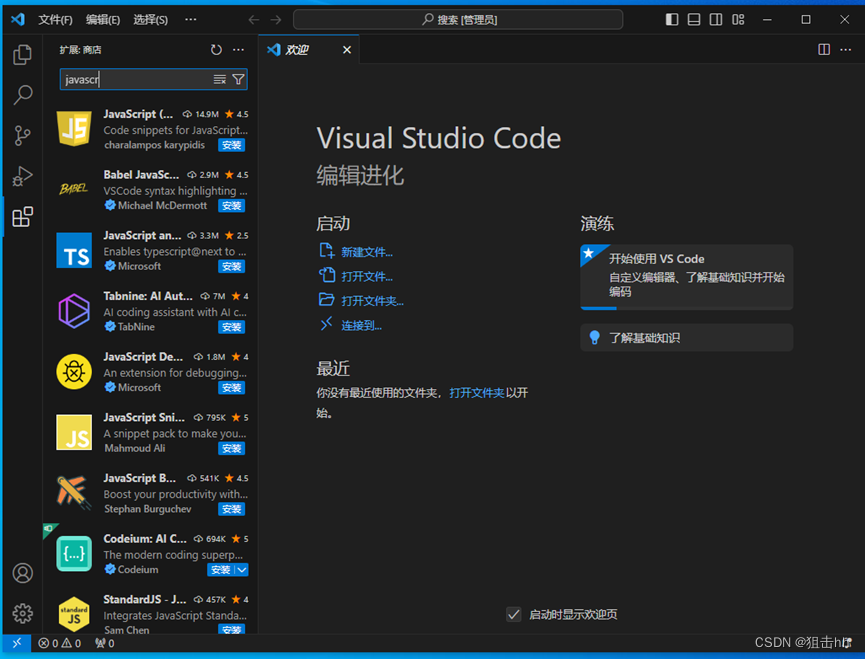Screen dimensions: 865x659
Task: Click the 连接到... link
Action: point(361,325)
